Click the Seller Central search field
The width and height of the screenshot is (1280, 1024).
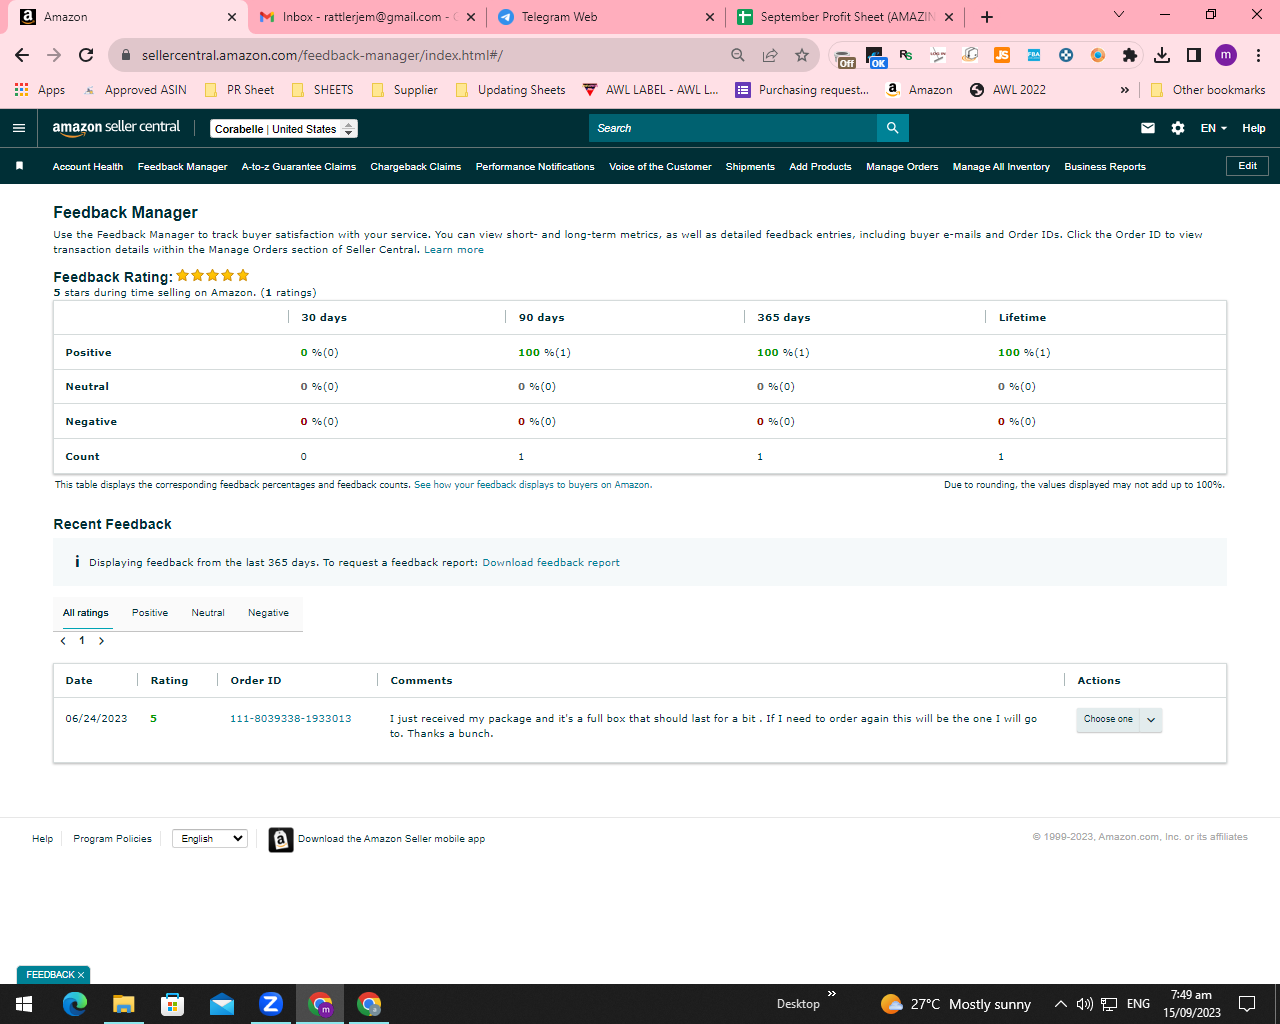tap(733, 128)
